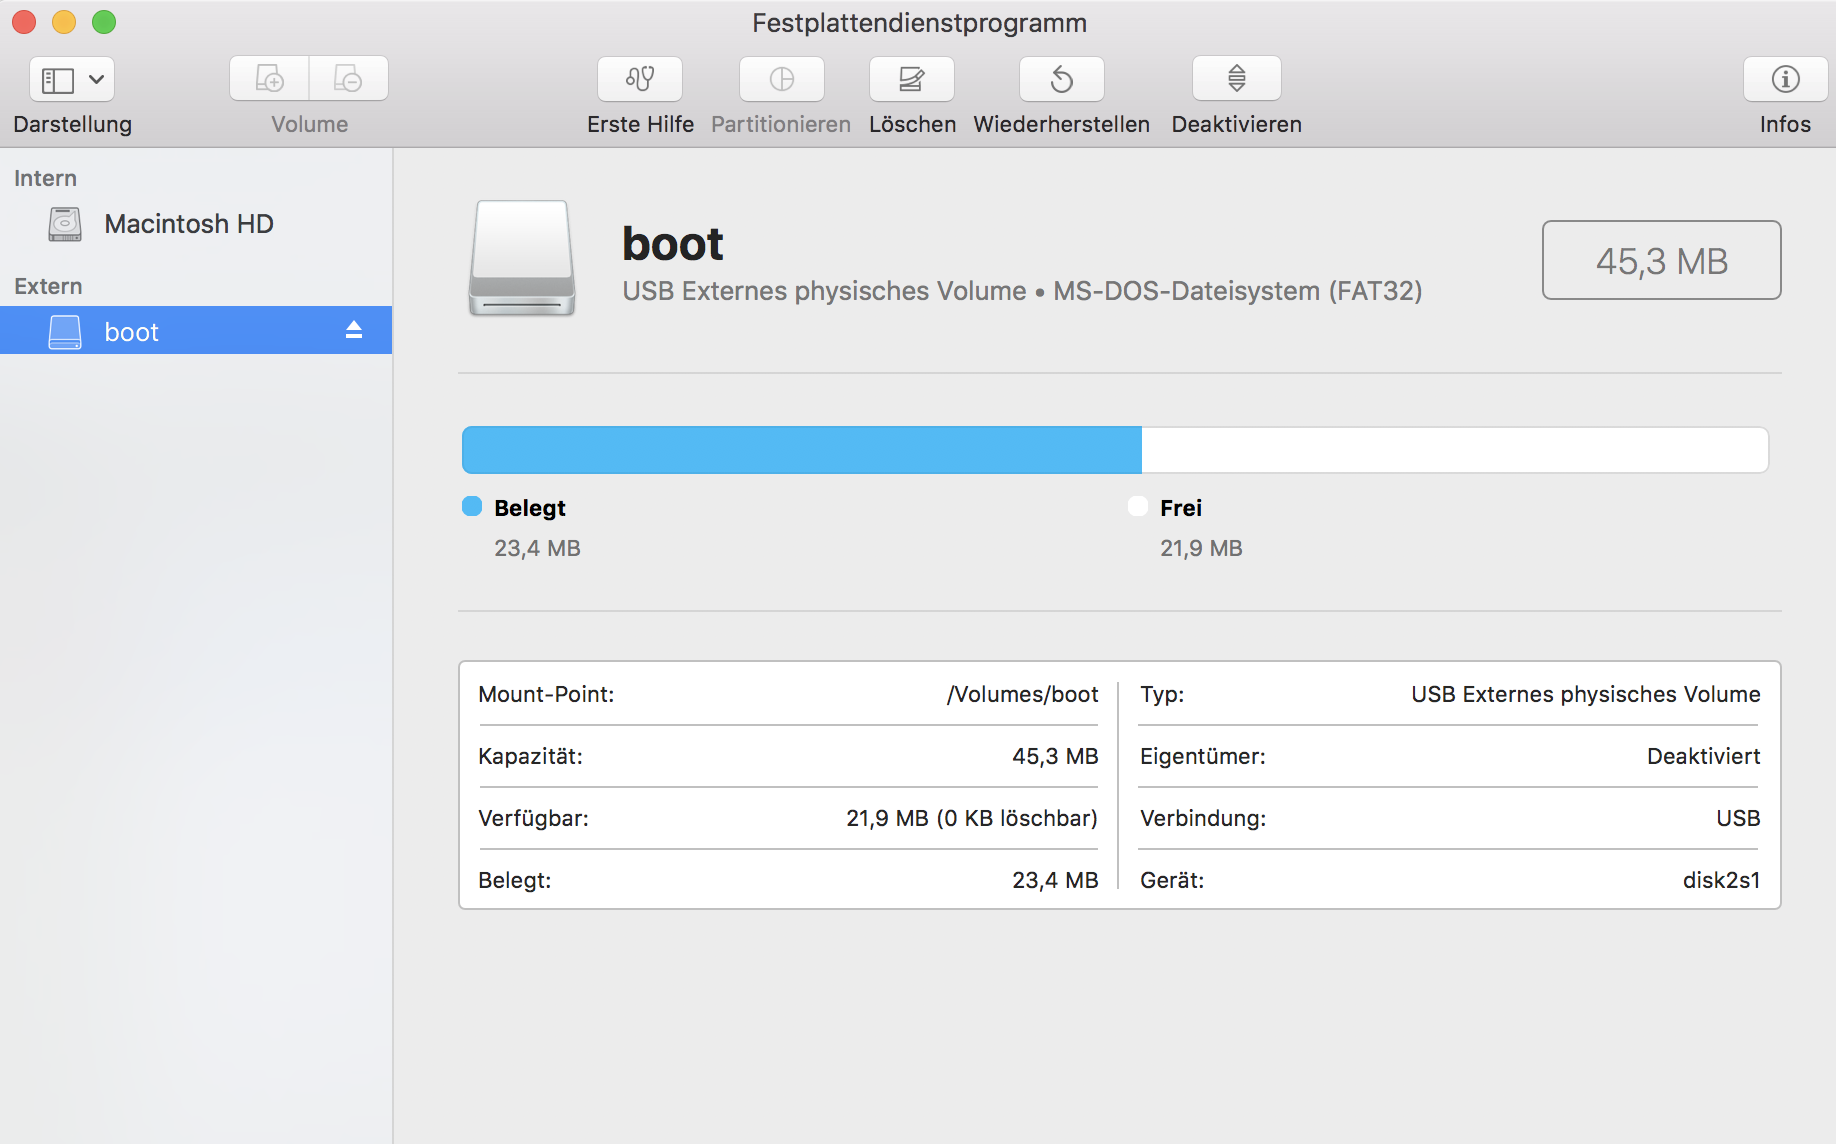This screenshot has width=1836, height=1144.
Task: Click the disk2s1 device value
Action: pyautogui.click(x=1722, y=880)
